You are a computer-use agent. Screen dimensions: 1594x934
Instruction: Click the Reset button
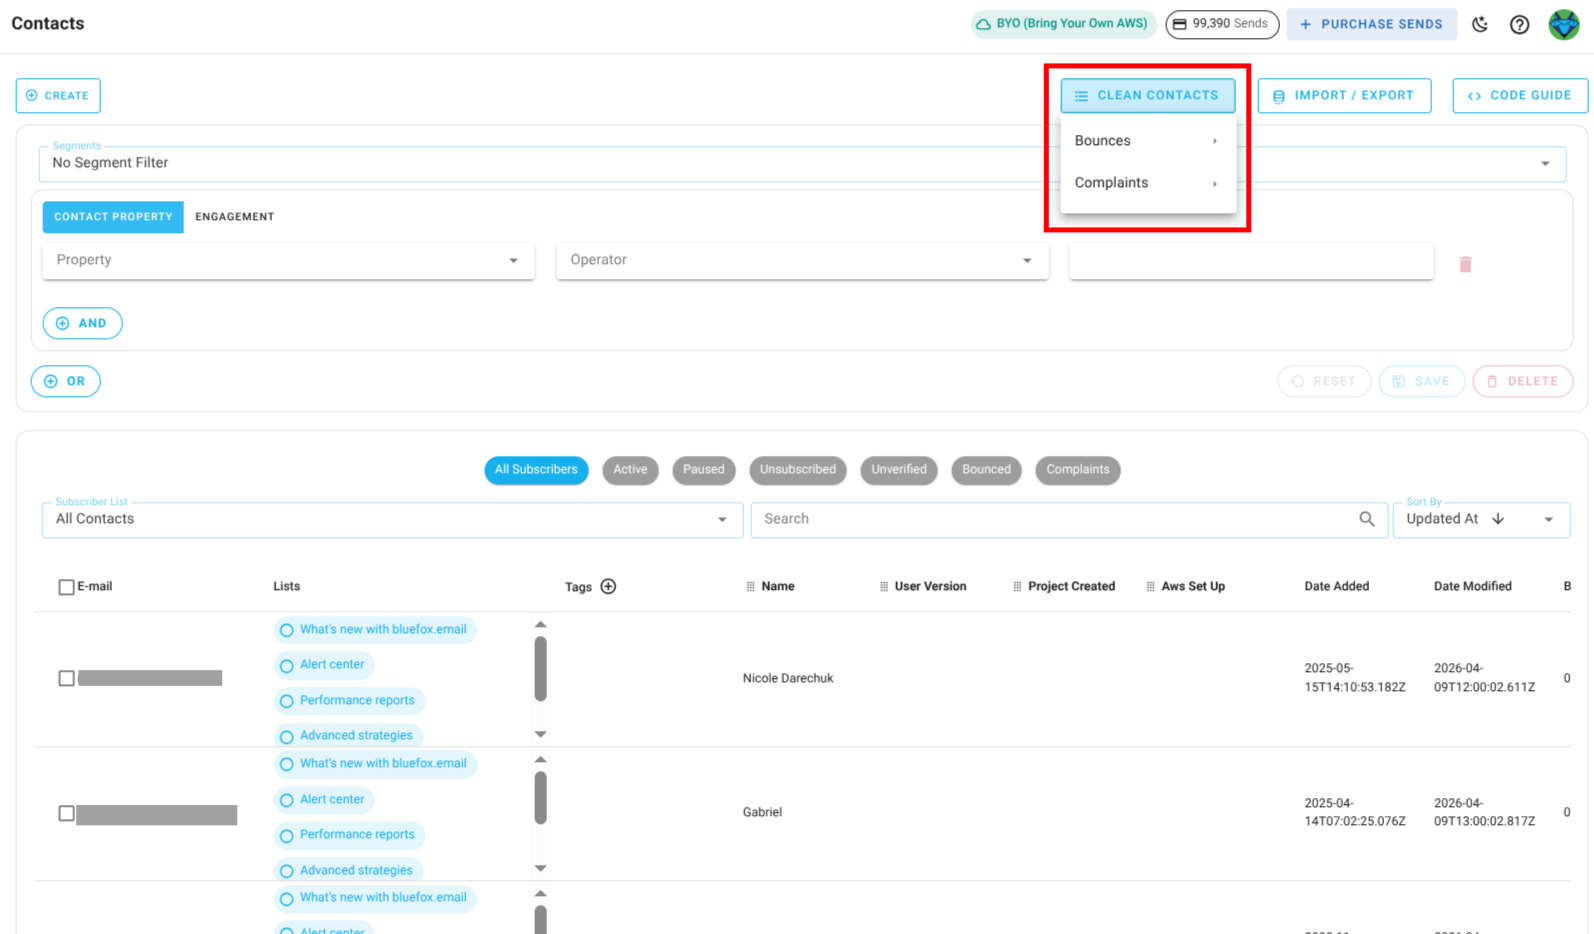pos(1324,381)
